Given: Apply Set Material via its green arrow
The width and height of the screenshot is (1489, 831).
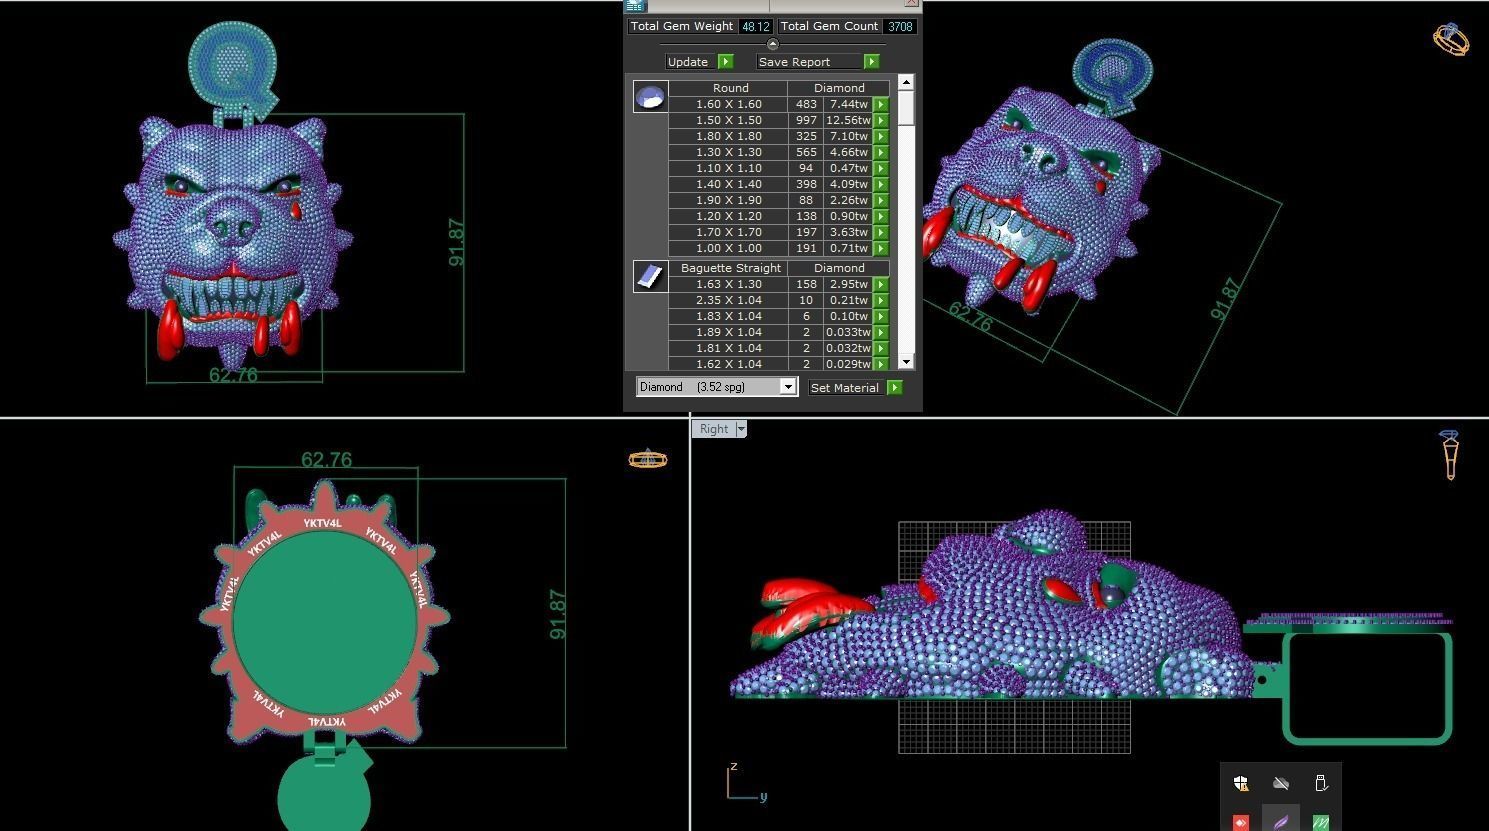Looking at the screenshot, I should point(895,388).
